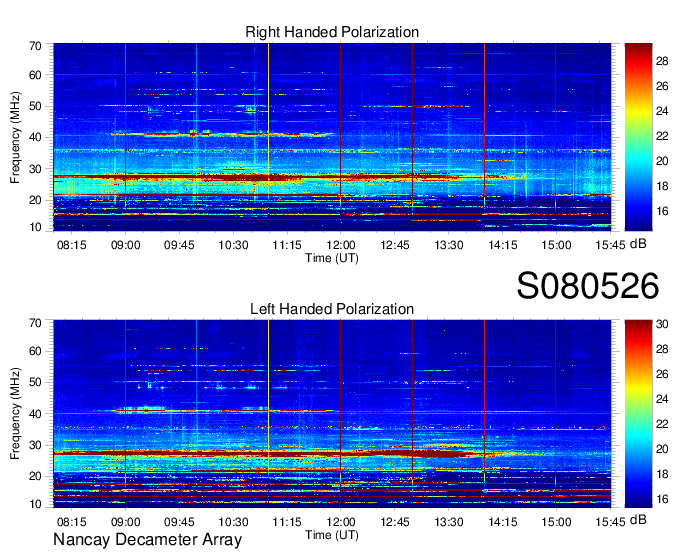The image size is (680, 552).
Task: Click the 15:45 tick on the lower time axis
Action: 610,522
